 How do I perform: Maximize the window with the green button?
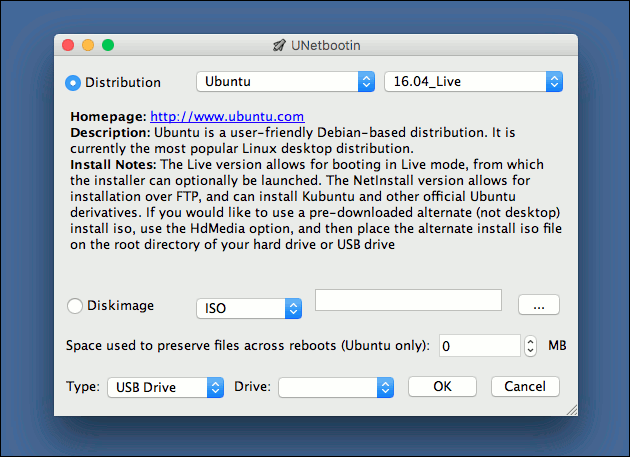108,45
